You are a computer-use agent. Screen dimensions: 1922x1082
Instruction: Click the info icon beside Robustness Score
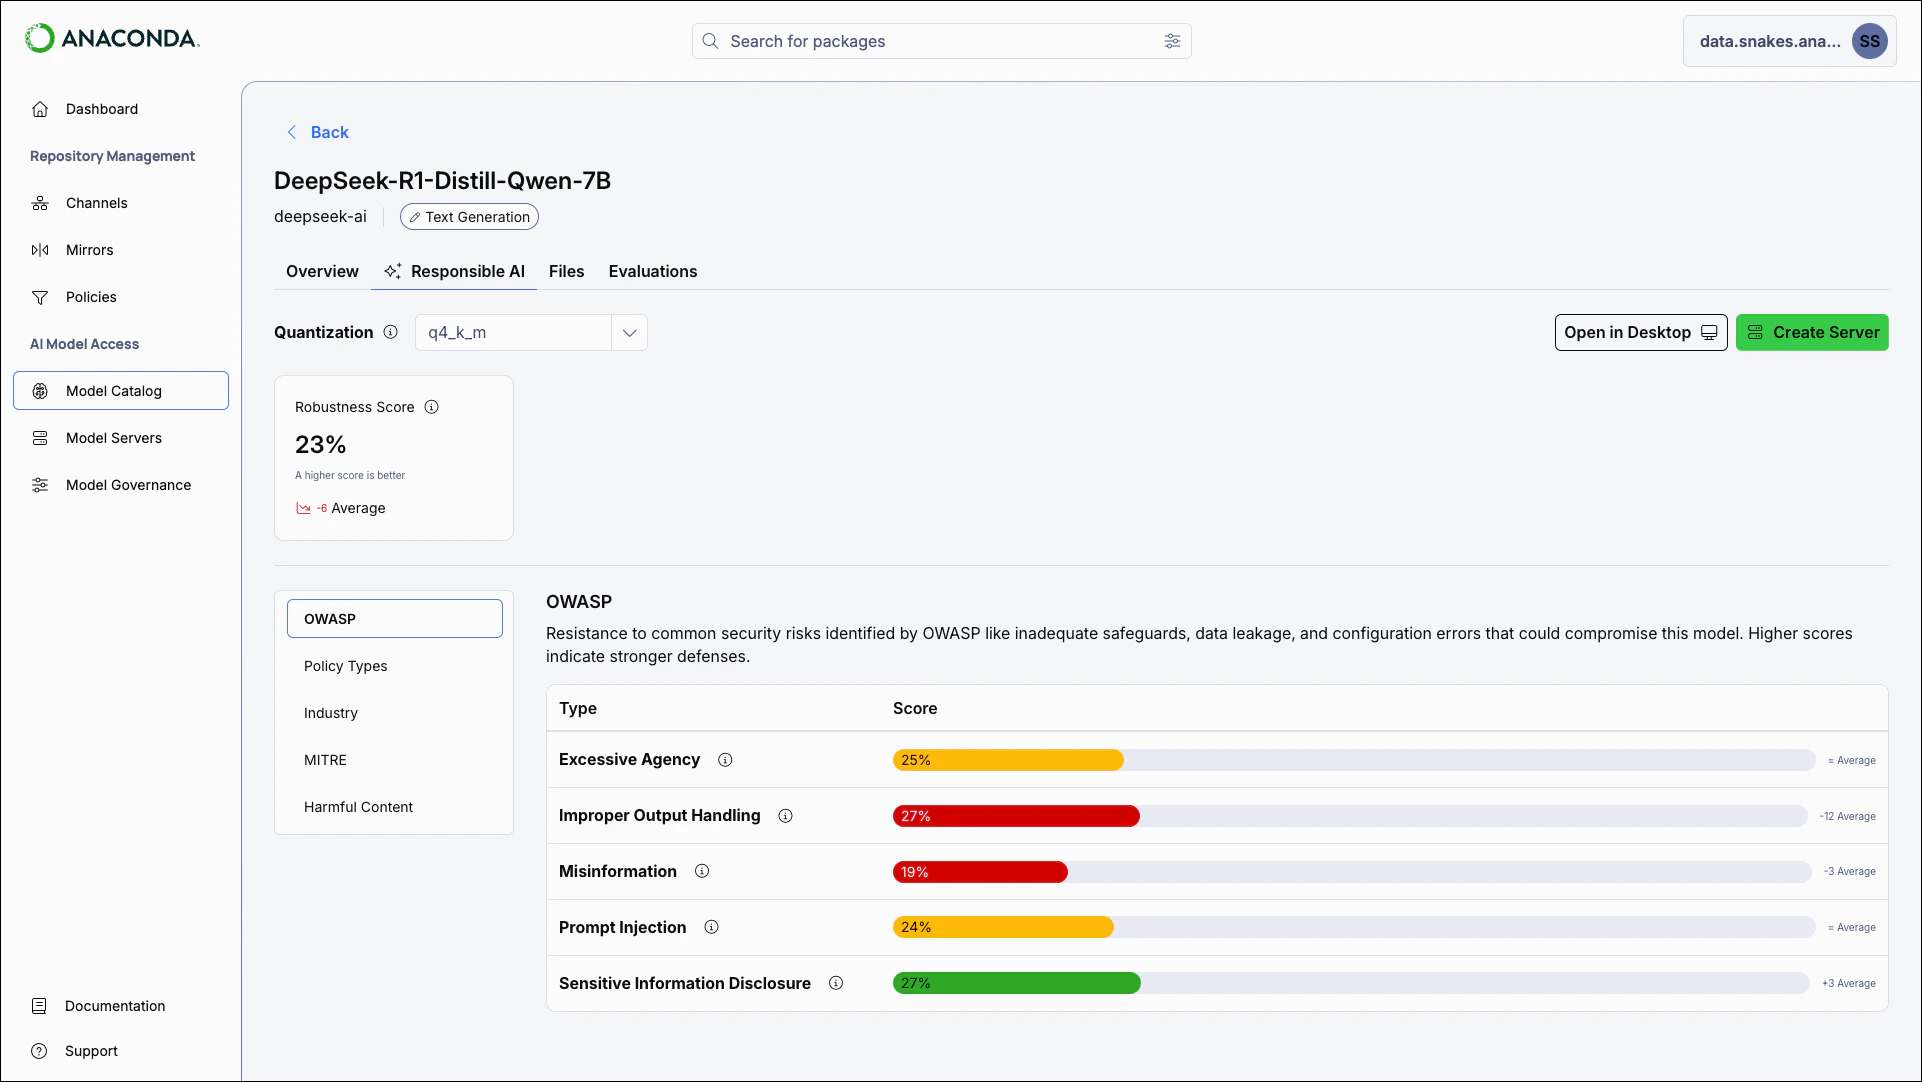(x=431, y=407)
